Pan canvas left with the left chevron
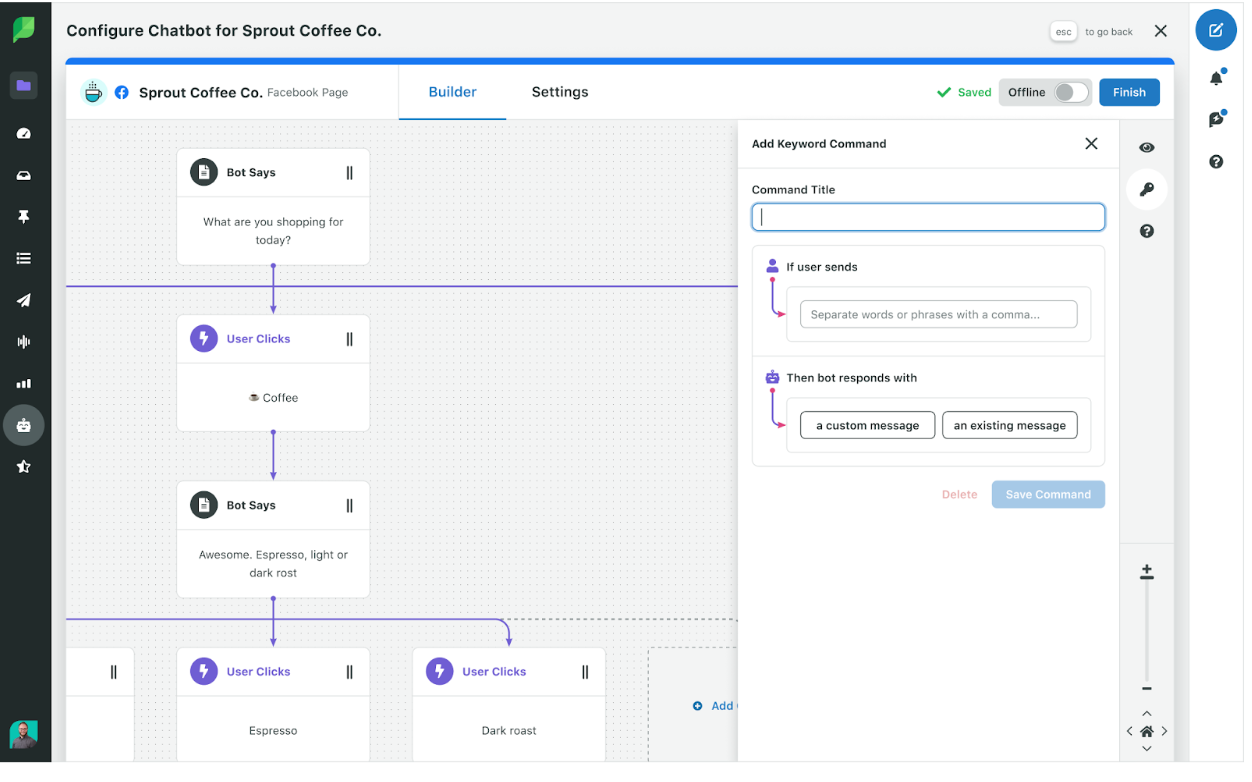The width and height of the screenshot is (1252, 782). click(1130, 731)
